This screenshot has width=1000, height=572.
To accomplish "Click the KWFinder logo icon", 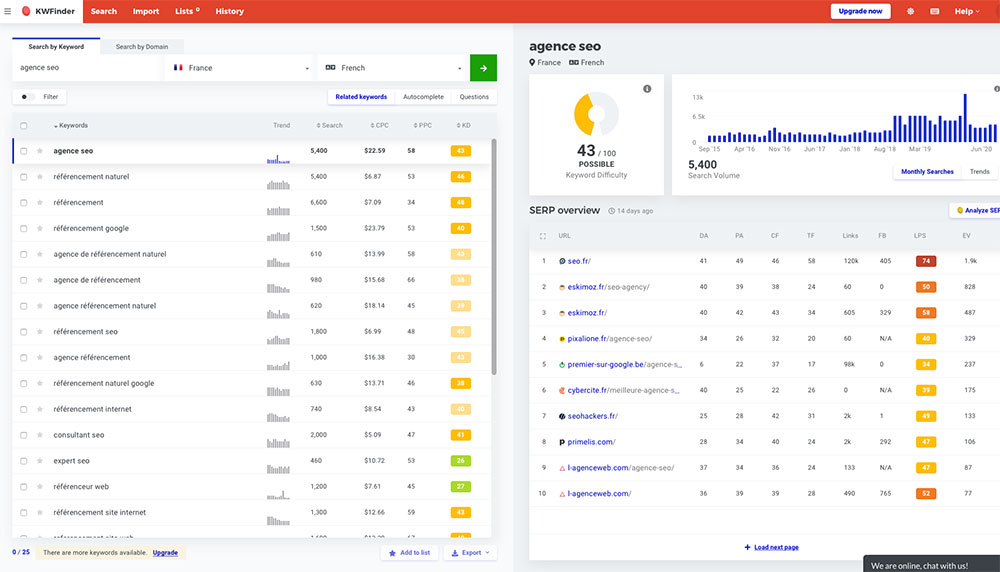I will (26, 11).
